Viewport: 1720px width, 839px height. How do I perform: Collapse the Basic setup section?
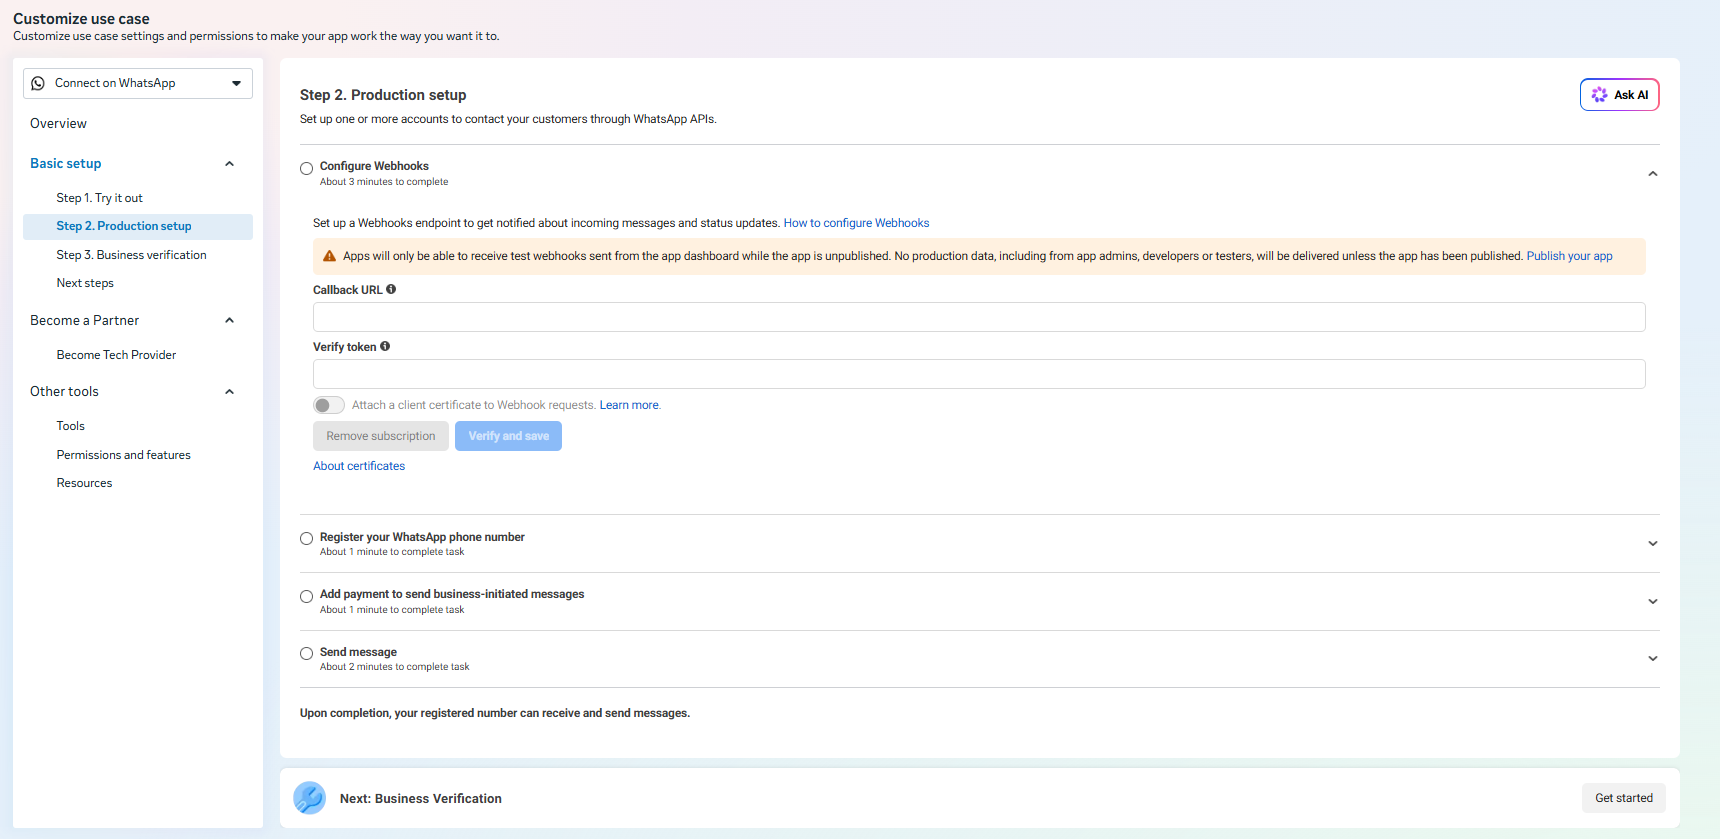click(229, 164)
